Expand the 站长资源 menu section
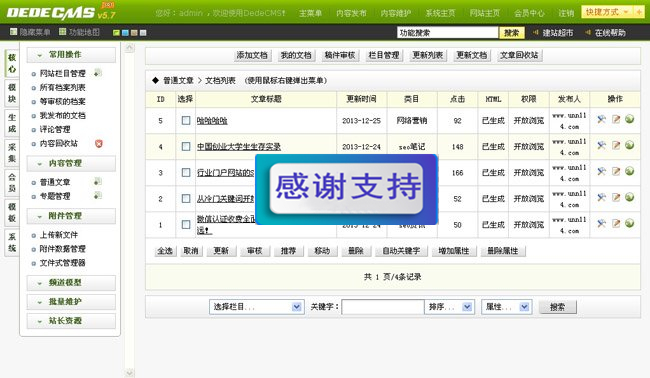This screenshot has height=378, width=650. click(x=71, y=321)
